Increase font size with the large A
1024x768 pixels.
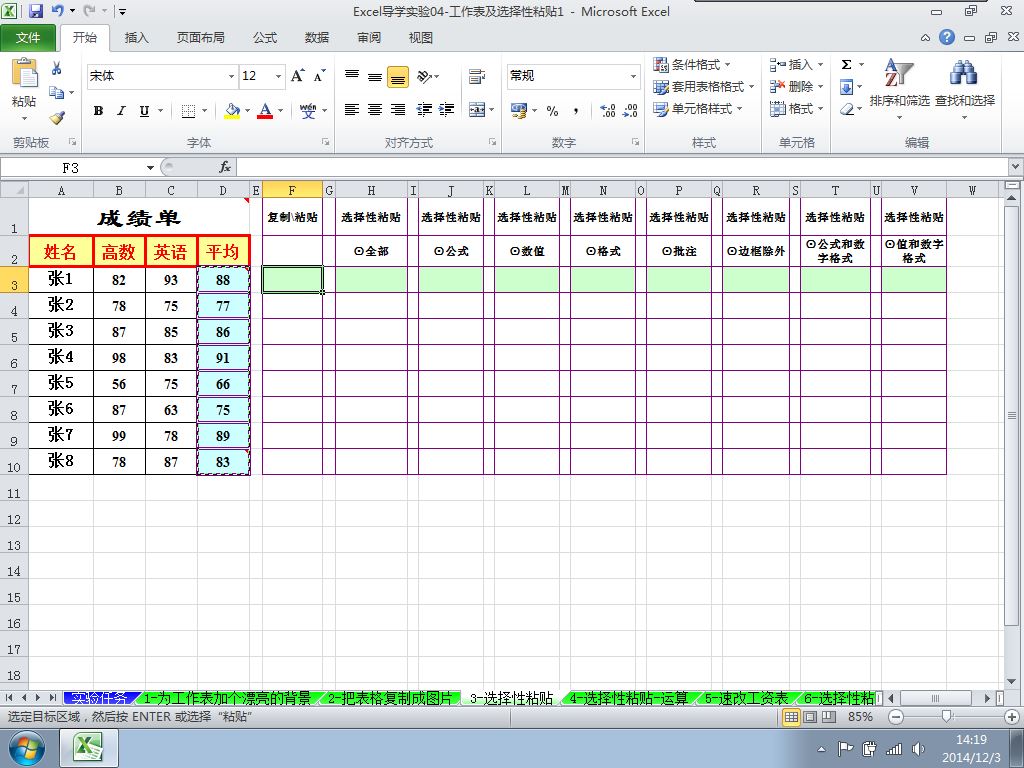click(x=297, y=76)
